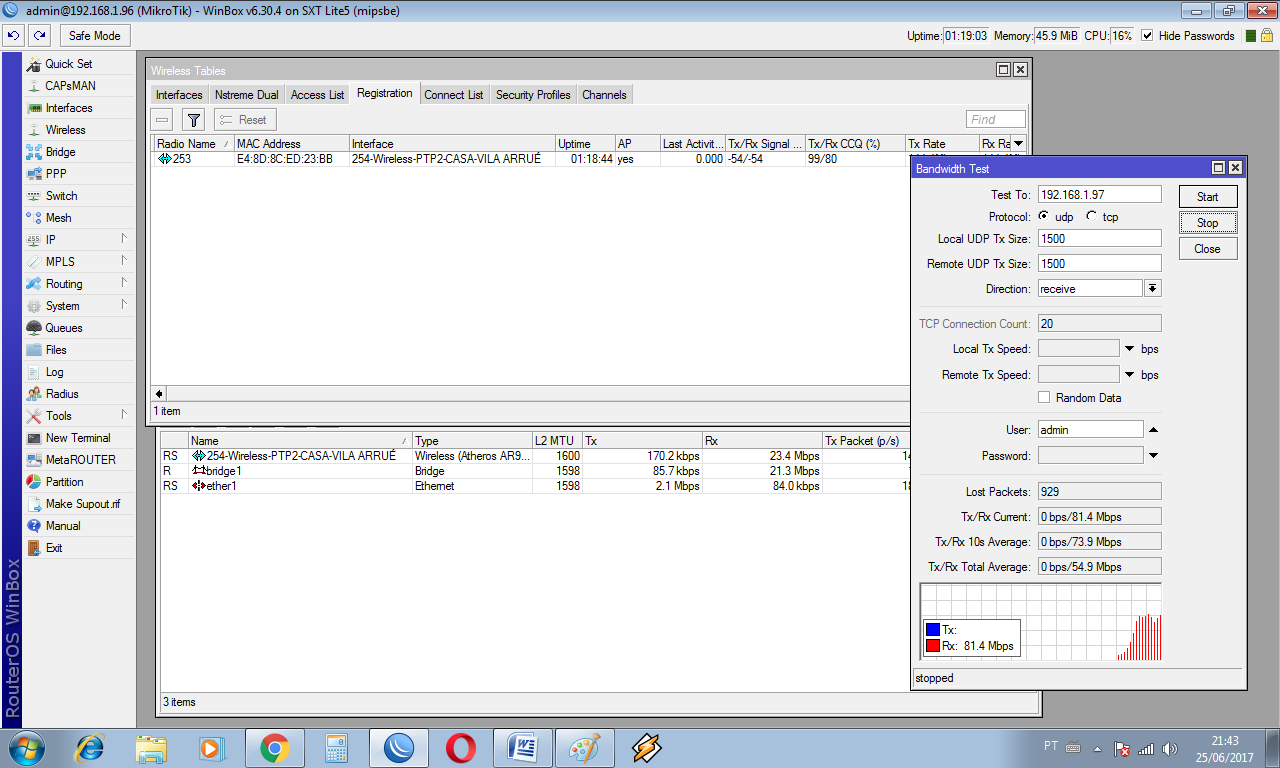This screenshot has width=1280, height=768.
Task: Click the Undo arrow icon in toolbar
Action: tap(13, 35)
